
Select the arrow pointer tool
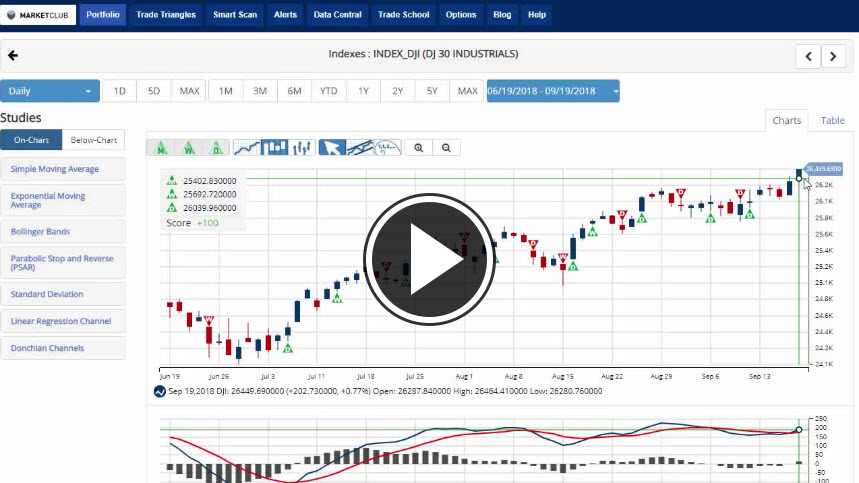coord(332,148)
